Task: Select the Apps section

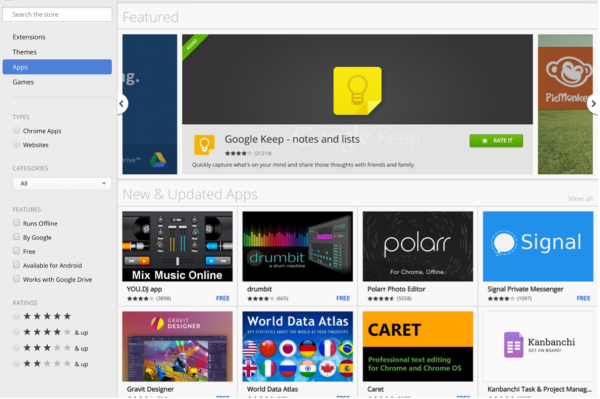Action: coord(57,67)
